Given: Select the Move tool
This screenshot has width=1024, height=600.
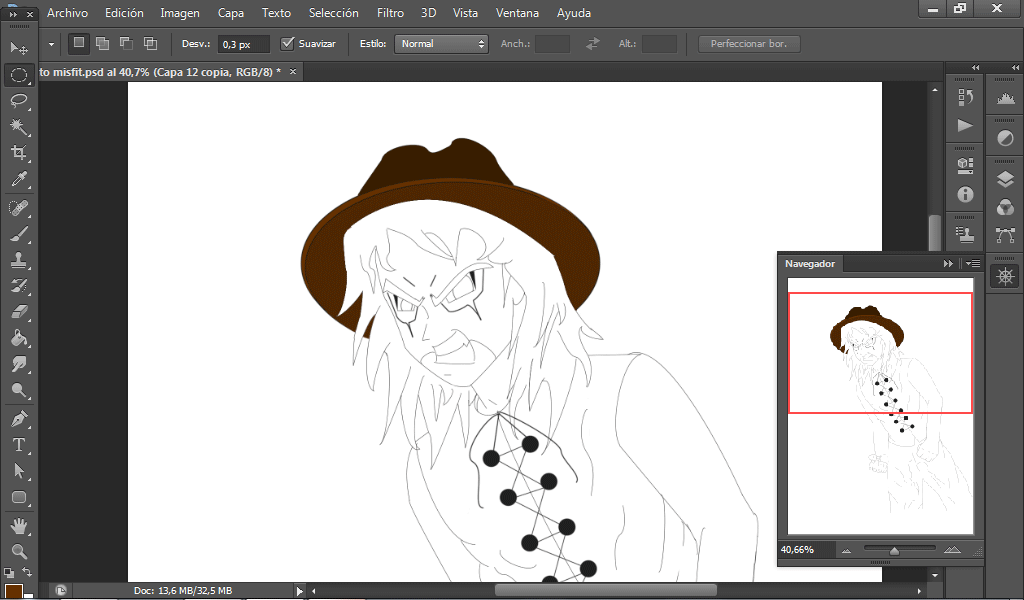Looking at the screenshot, I should (18, 48).
